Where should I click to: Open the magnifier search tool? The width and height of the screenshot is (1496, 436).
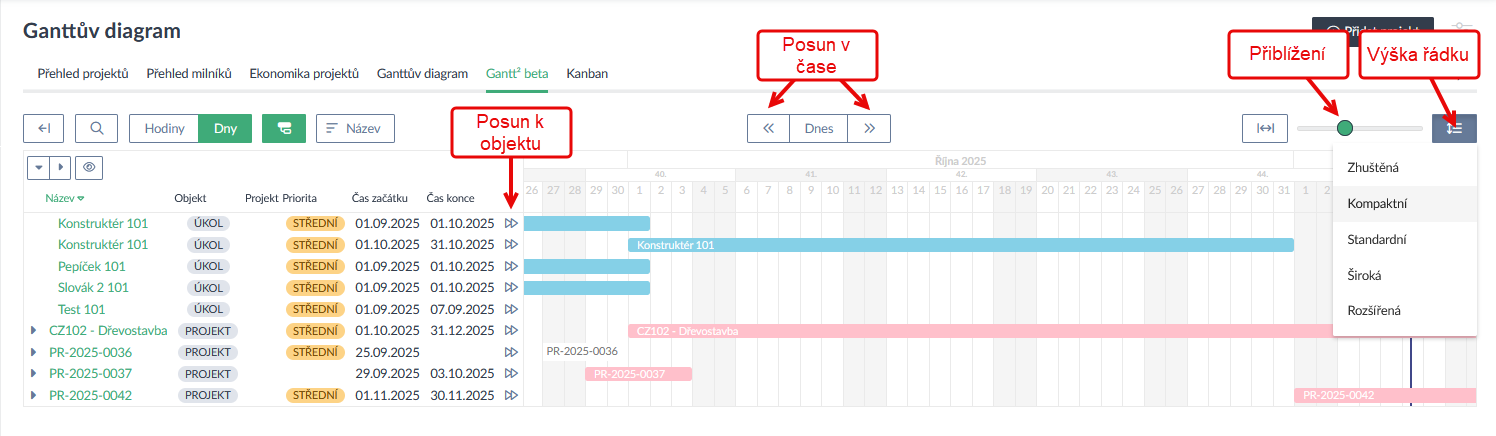pyautogui.click(x=96, y=128)
